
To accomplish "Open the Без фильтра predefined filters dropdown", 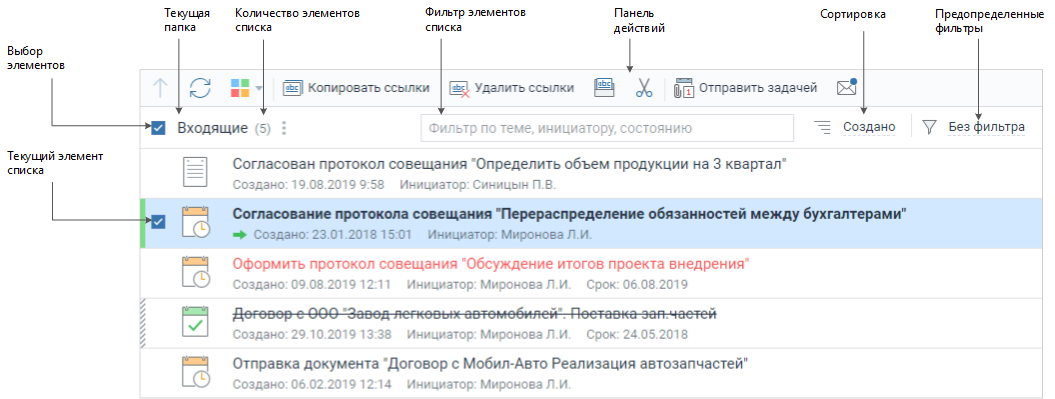I will 986,126.
